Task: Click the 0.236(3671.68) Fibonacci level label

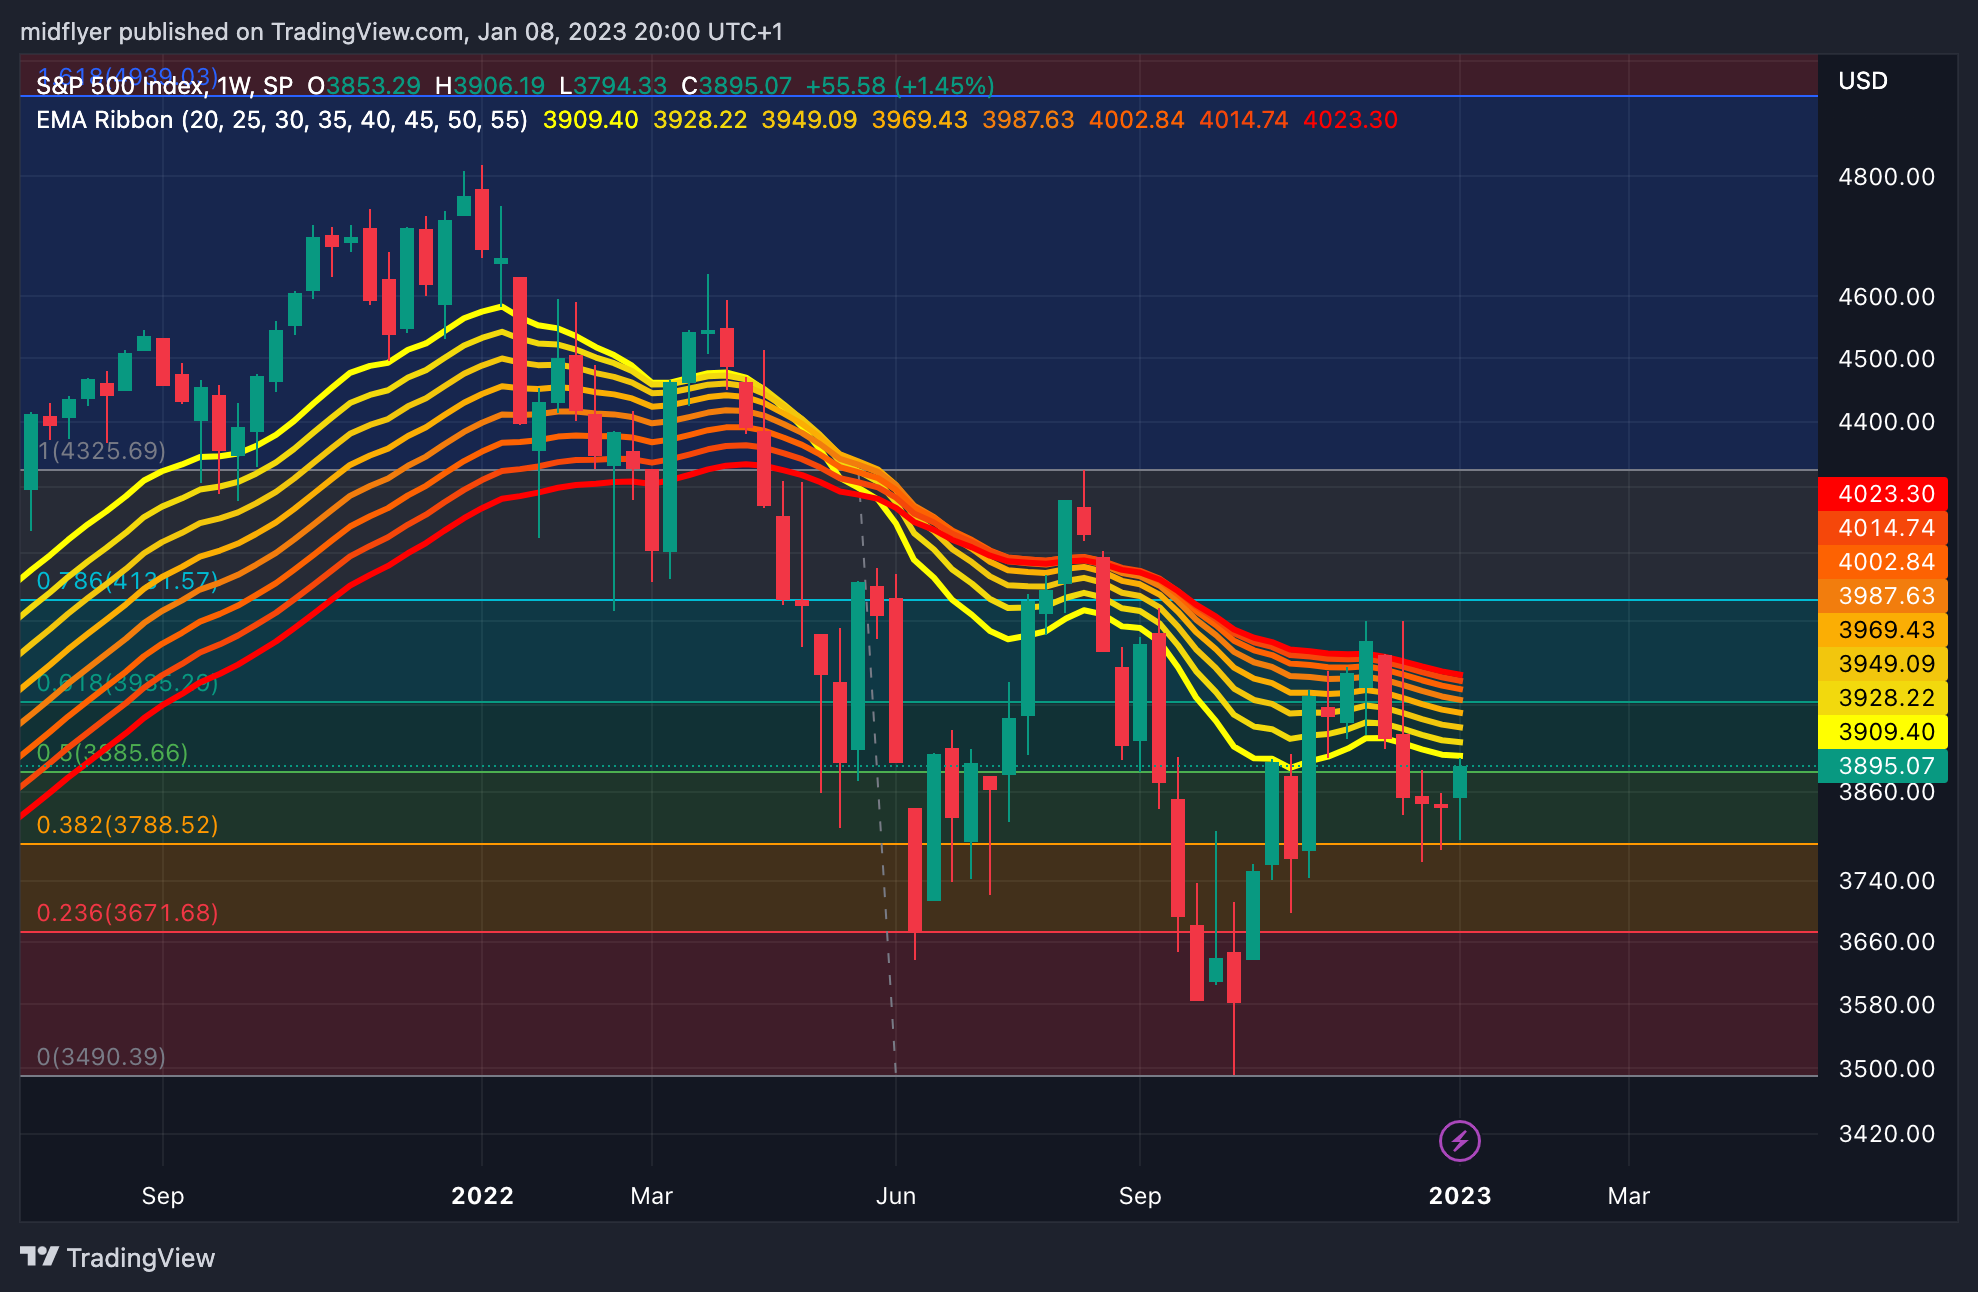Action: (x=127, y=913)
